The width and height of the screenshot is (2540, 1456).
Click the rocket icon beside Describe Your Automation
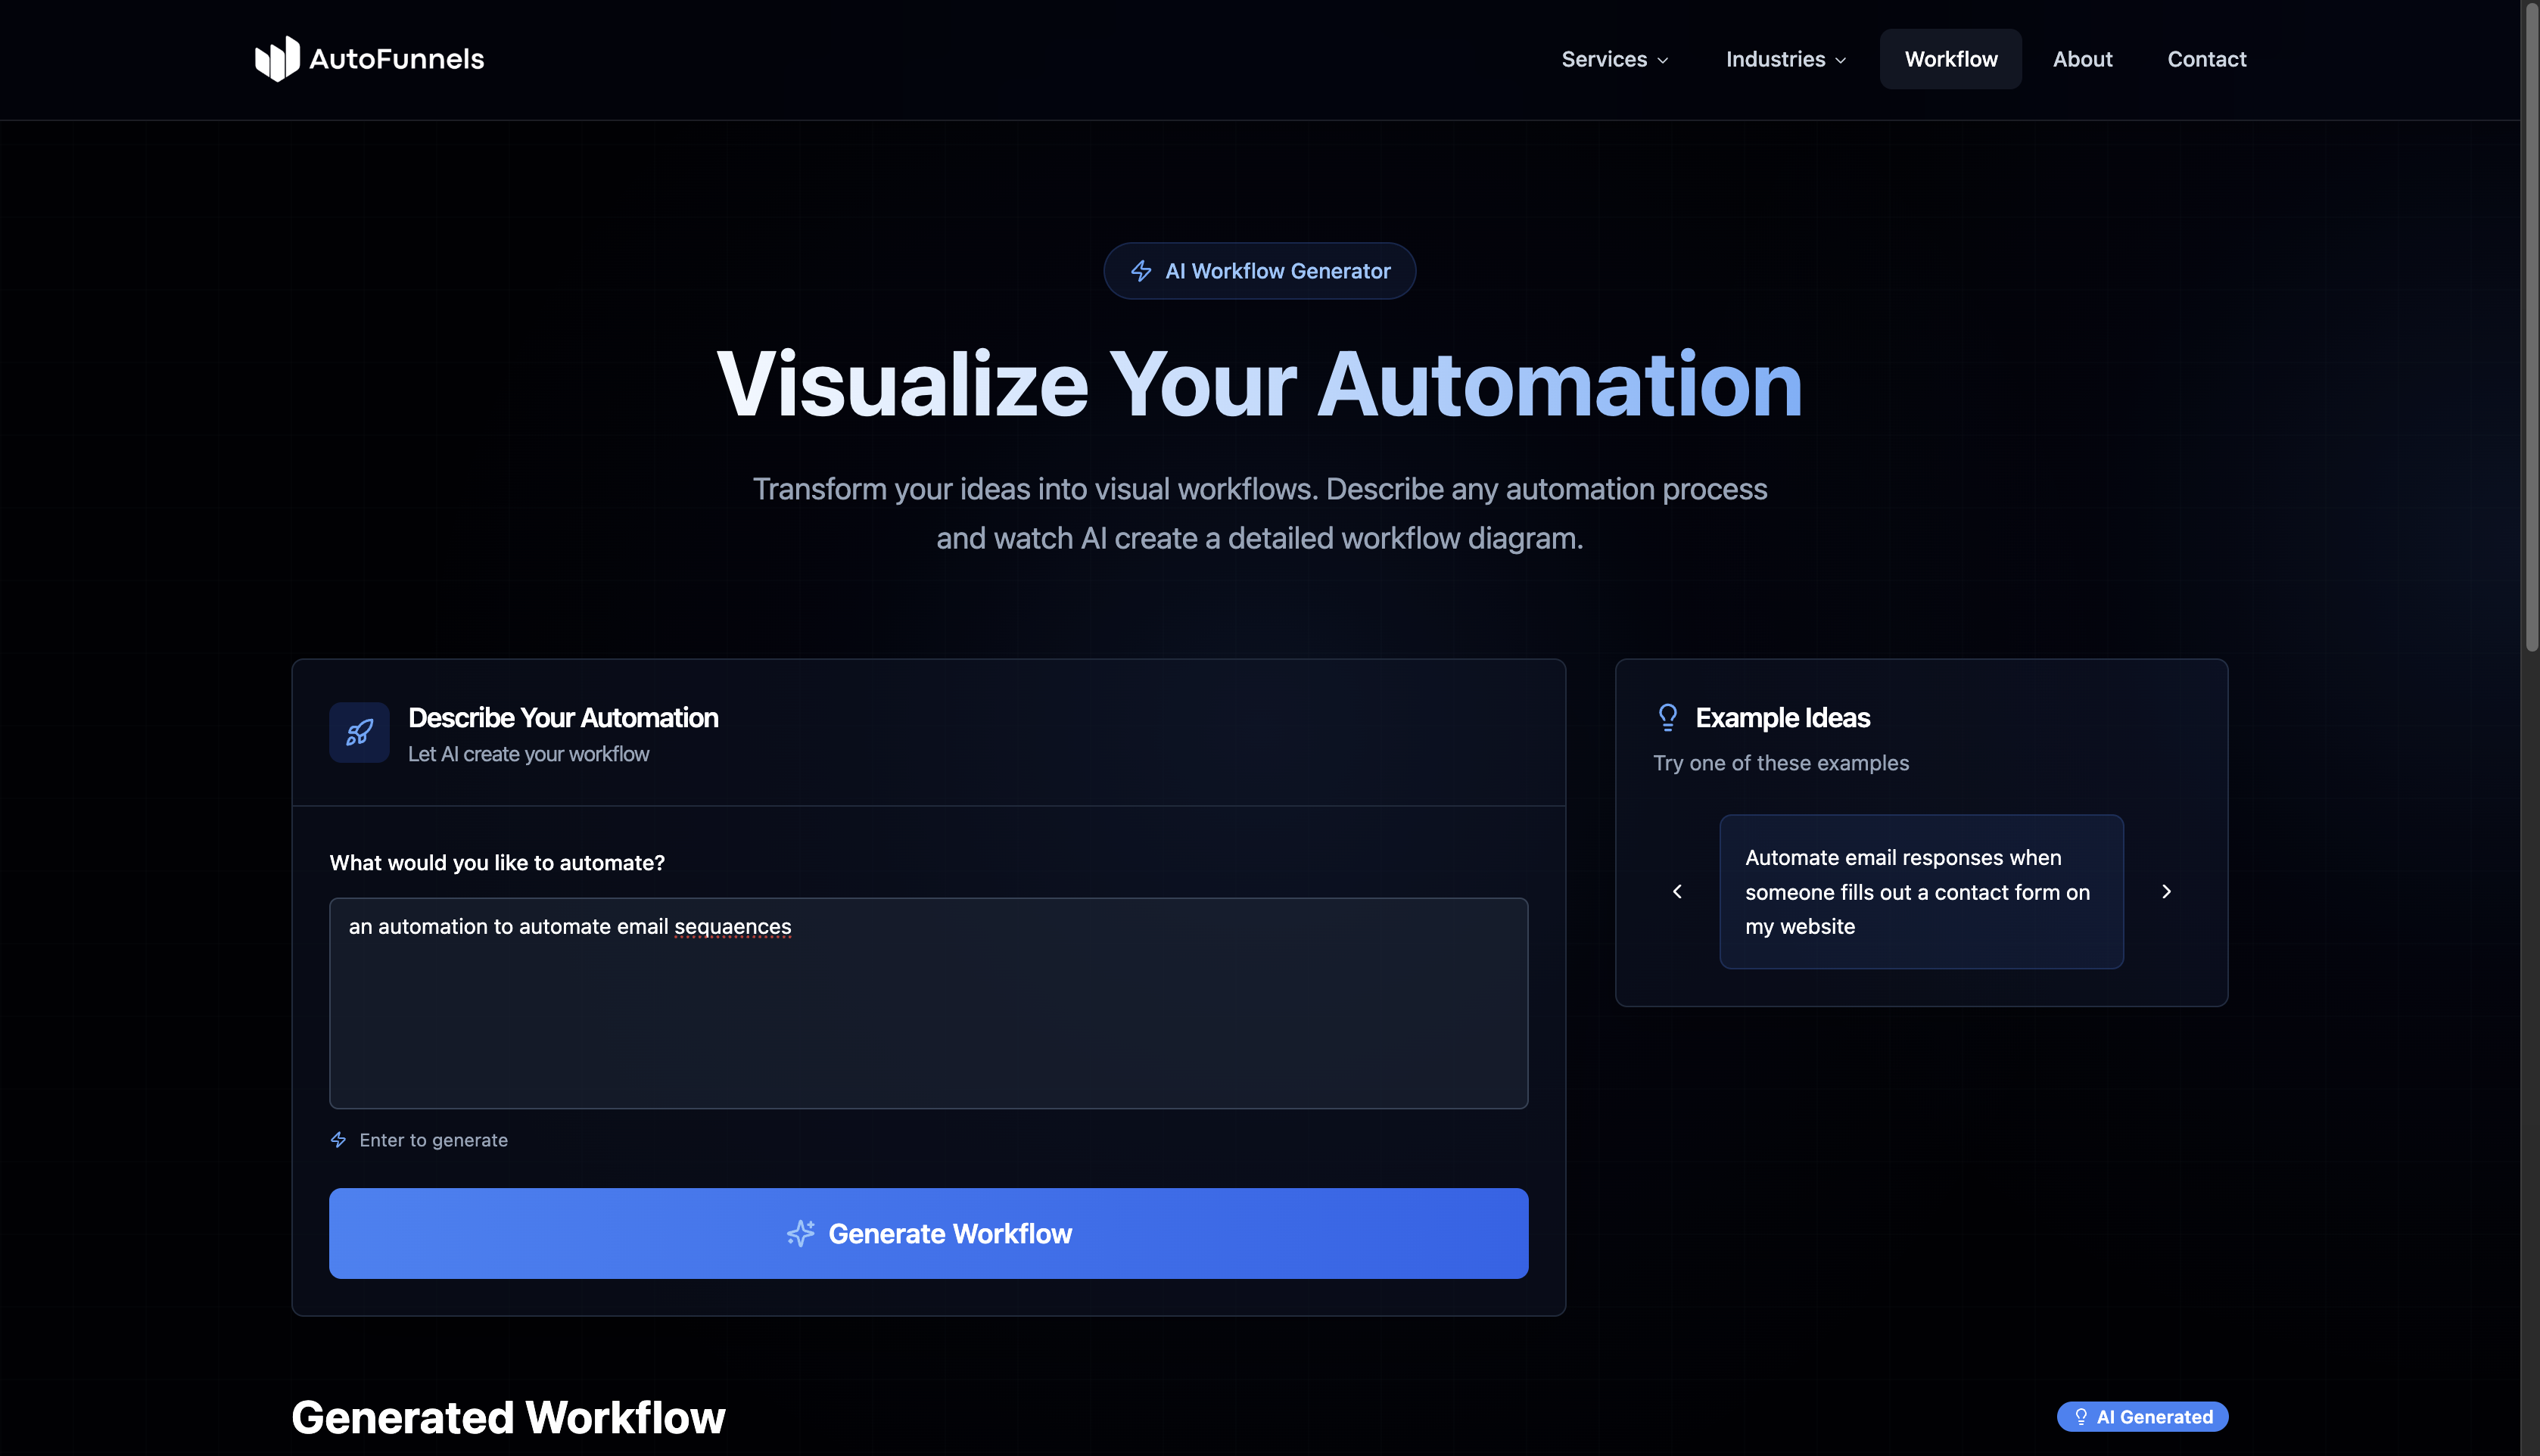coord(359,733)
